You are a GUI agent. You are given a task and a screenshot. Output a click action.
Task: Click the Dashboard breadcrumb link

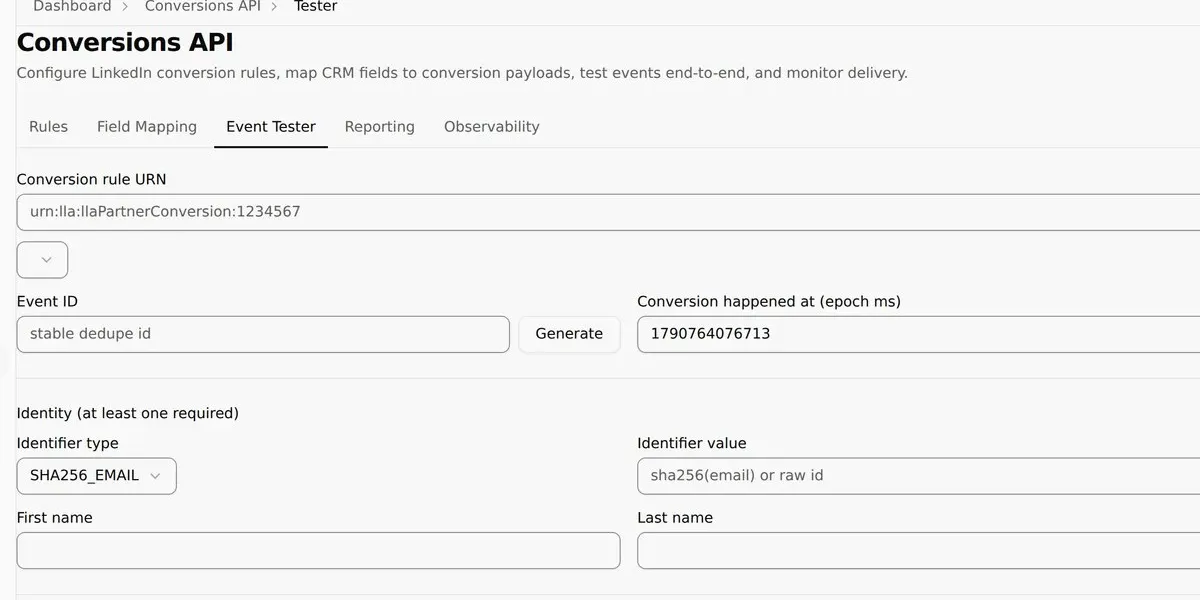pyautogui.click(x=72, y=7)
